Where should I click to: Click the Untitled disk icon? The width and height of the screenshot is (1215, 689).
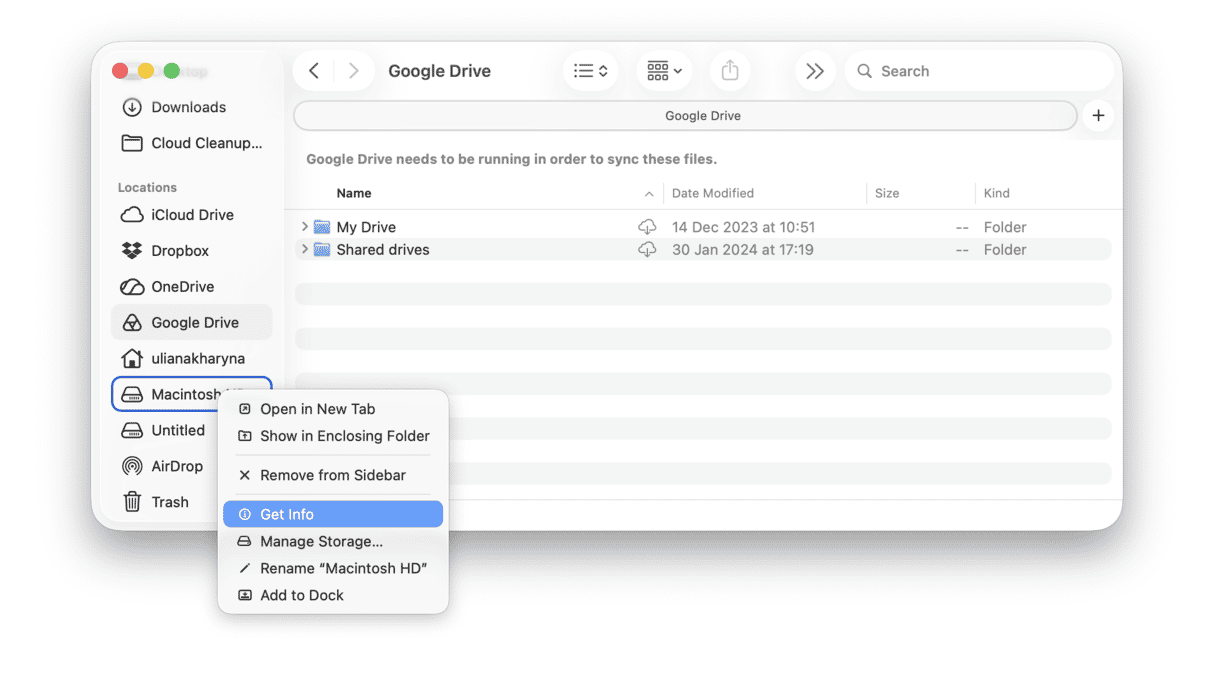[x=132, y=431]
